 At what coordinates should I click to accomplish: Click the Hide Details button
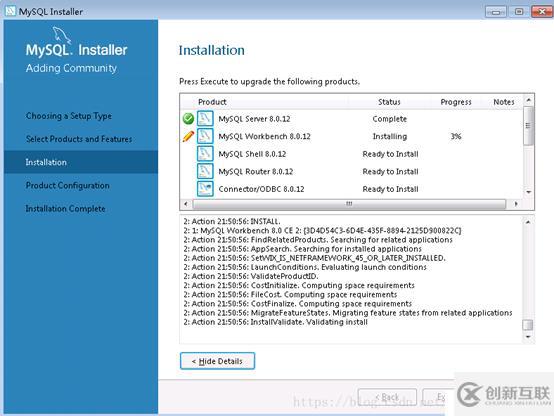[217, 361]
